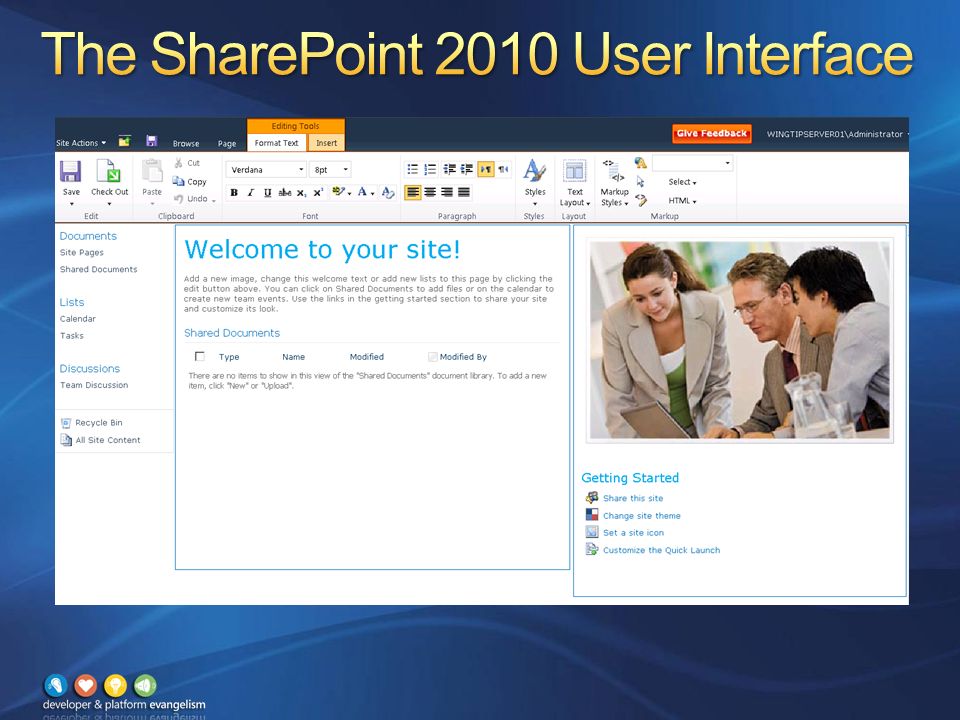Click the Give Feedback button
This screenshot has height=720, width=960.
[711, 133]
